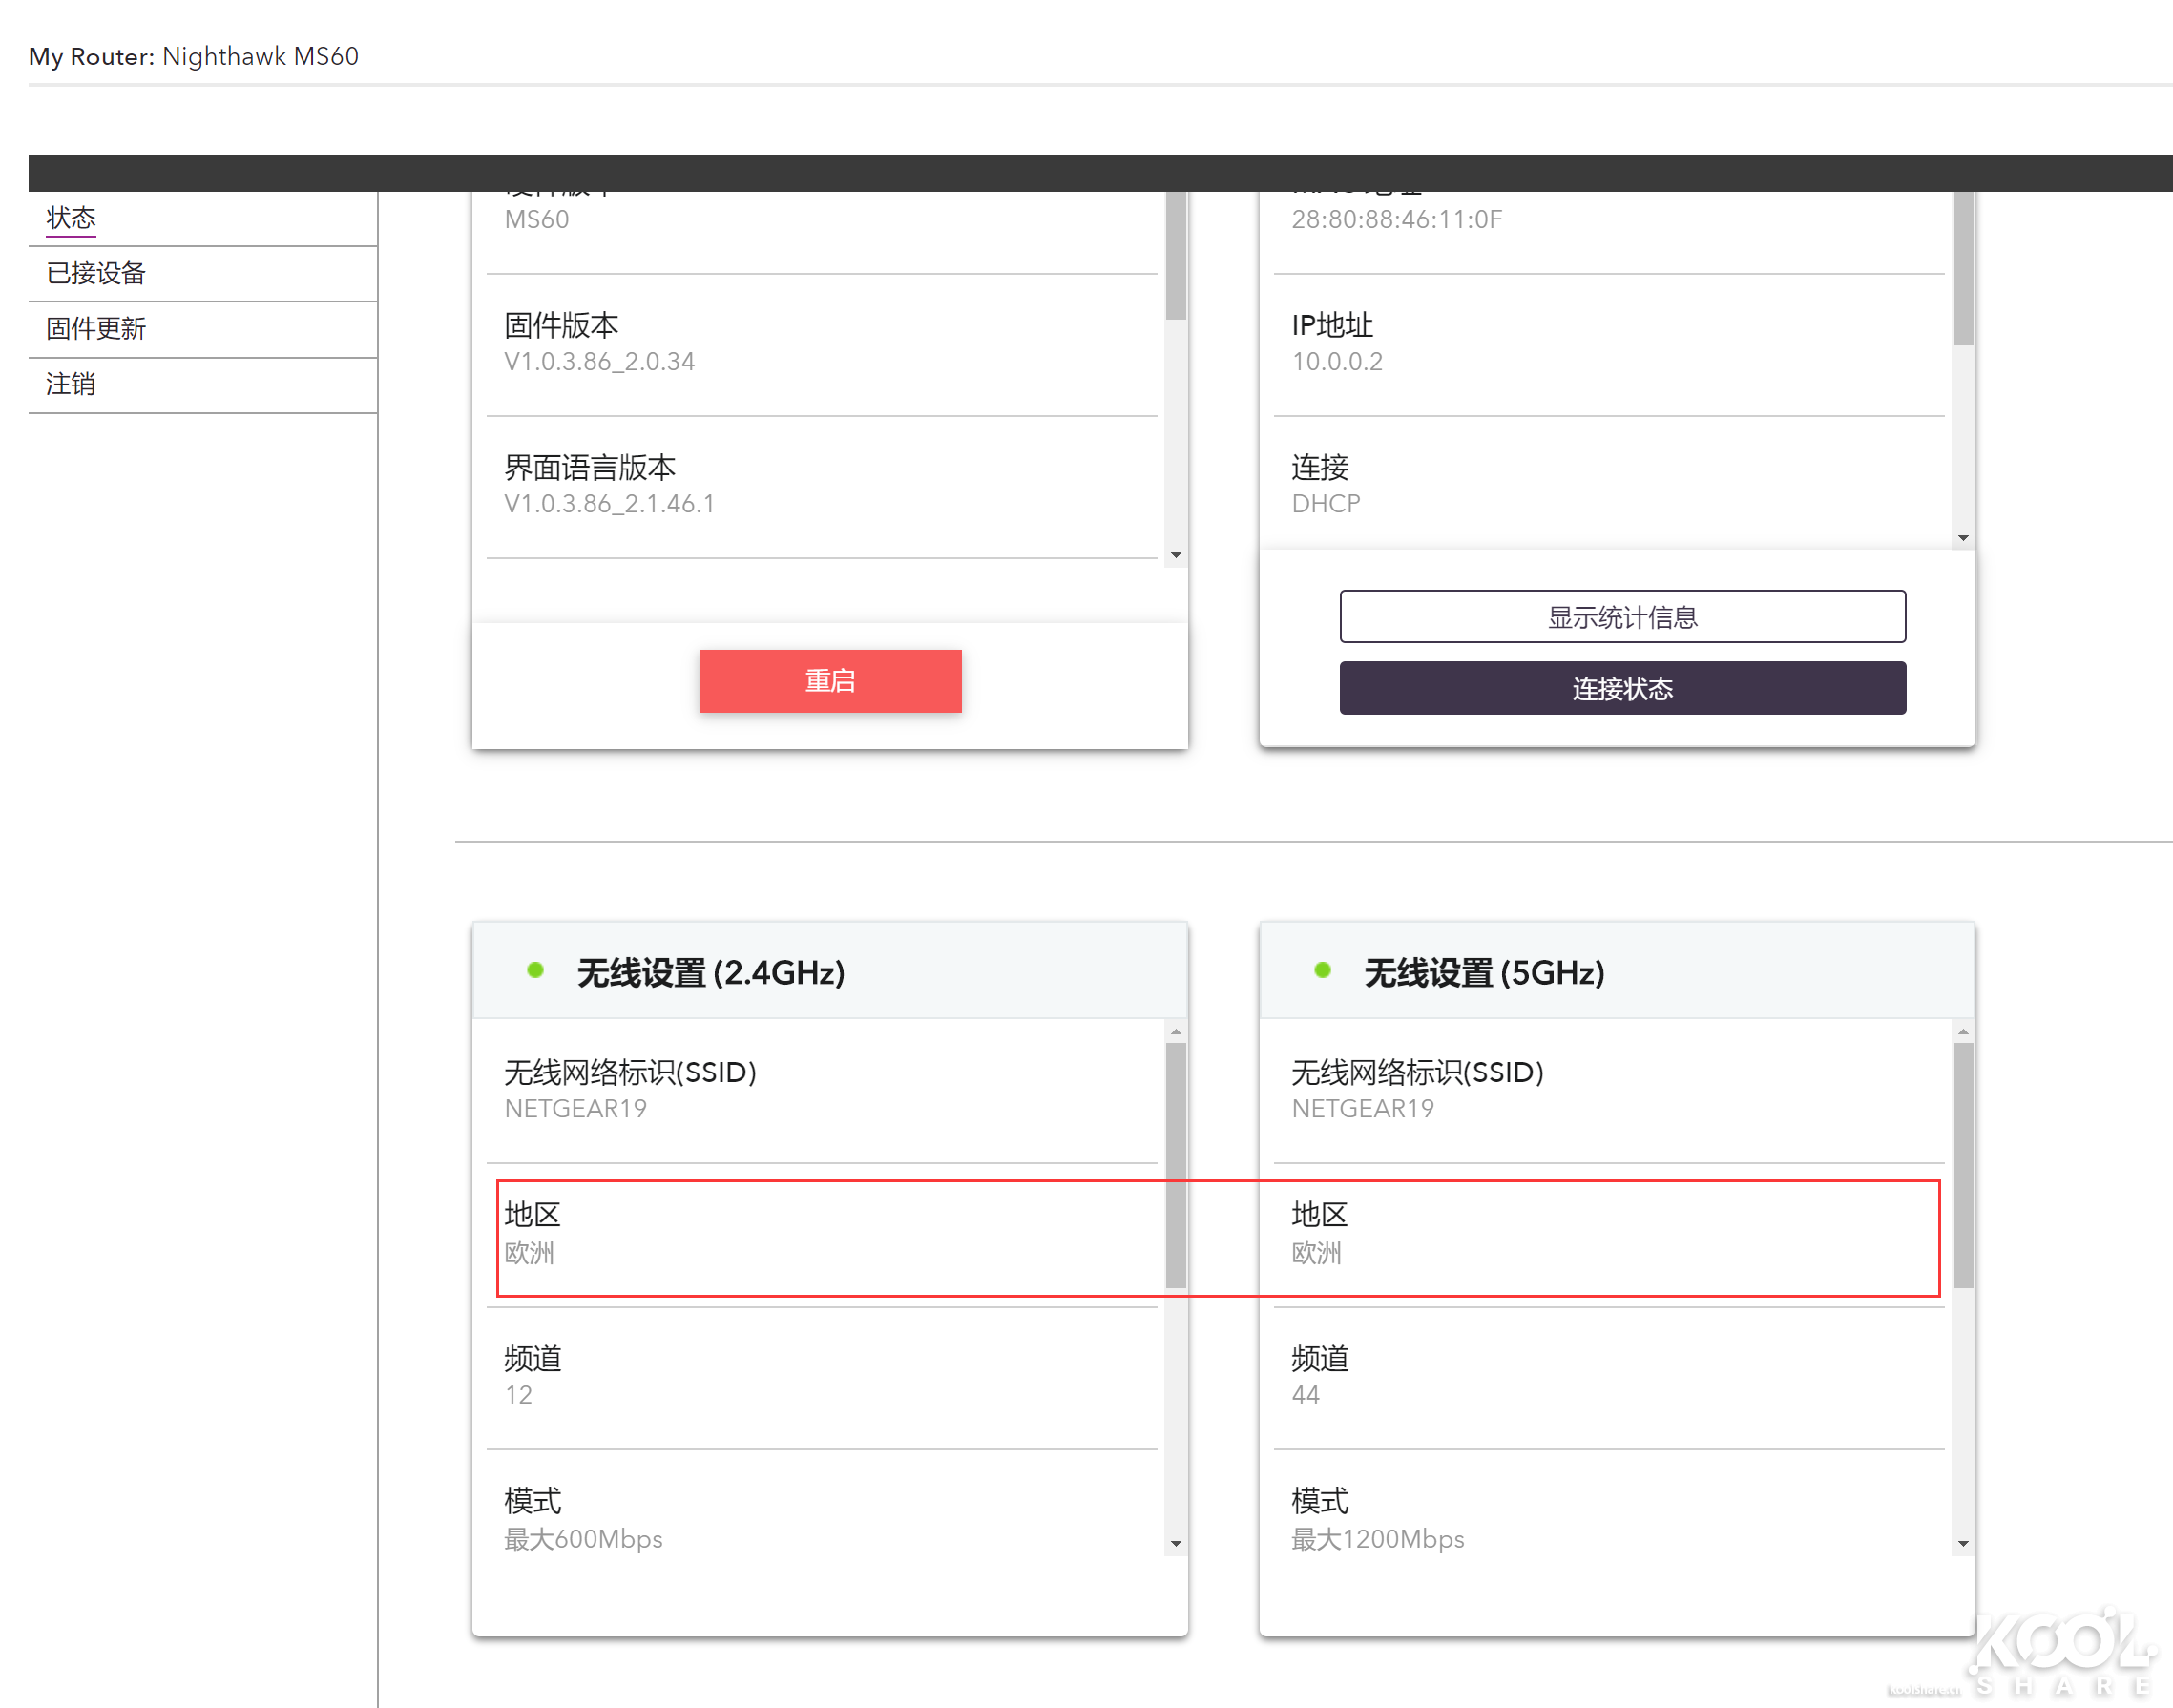This screenshot has height=1708, width=2173.
Task: Click MAC address 28:80:88:46:11:0F
Action: (1396, 219)
